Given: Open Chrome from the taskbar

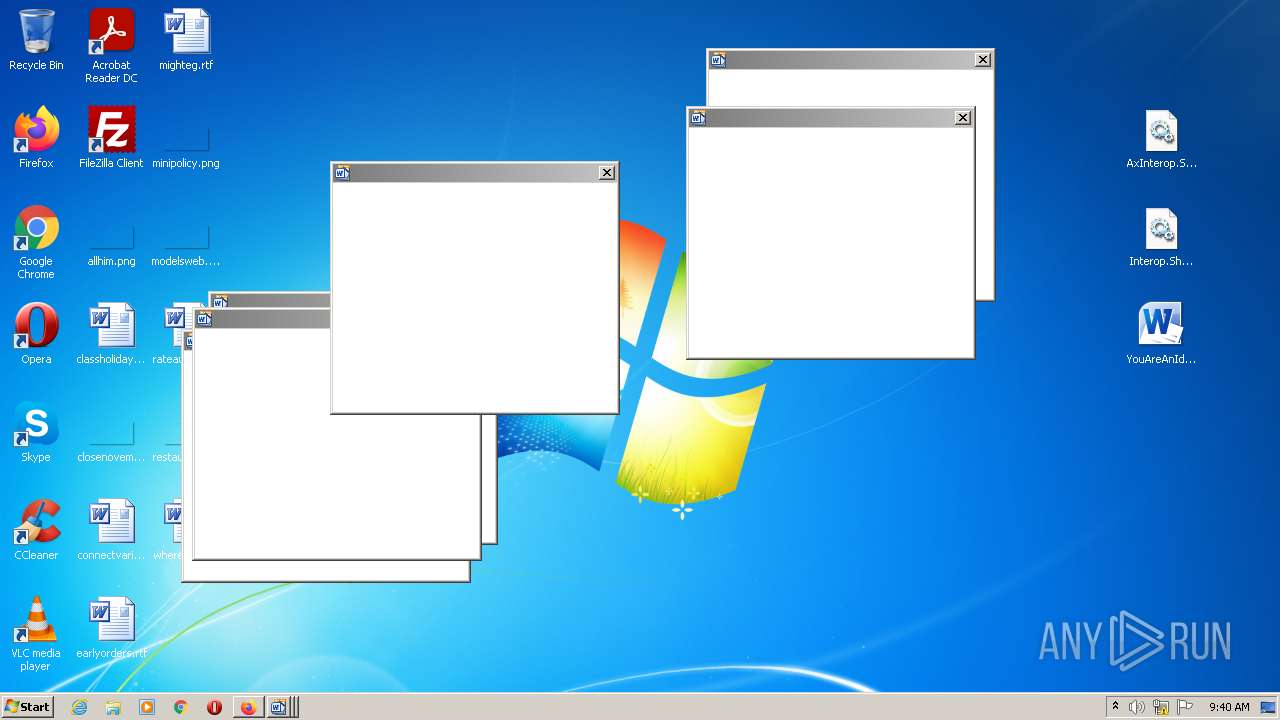Looking at the screenshot, I should point(181,707).
